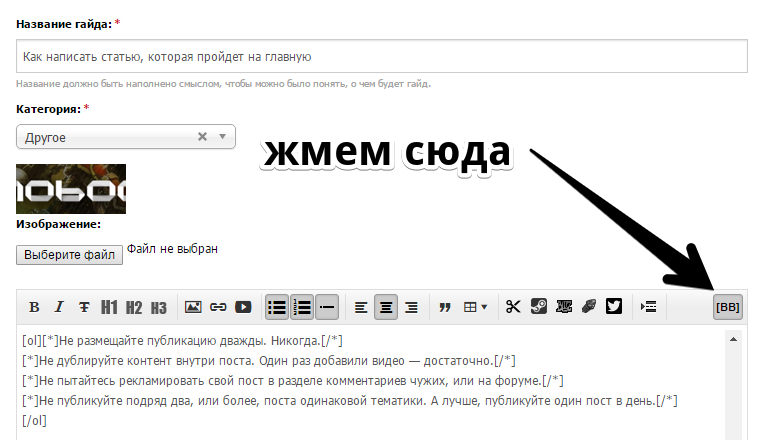
Task: Click the numbered list icon
Action: pyautogui.click(x=302, y=307)
